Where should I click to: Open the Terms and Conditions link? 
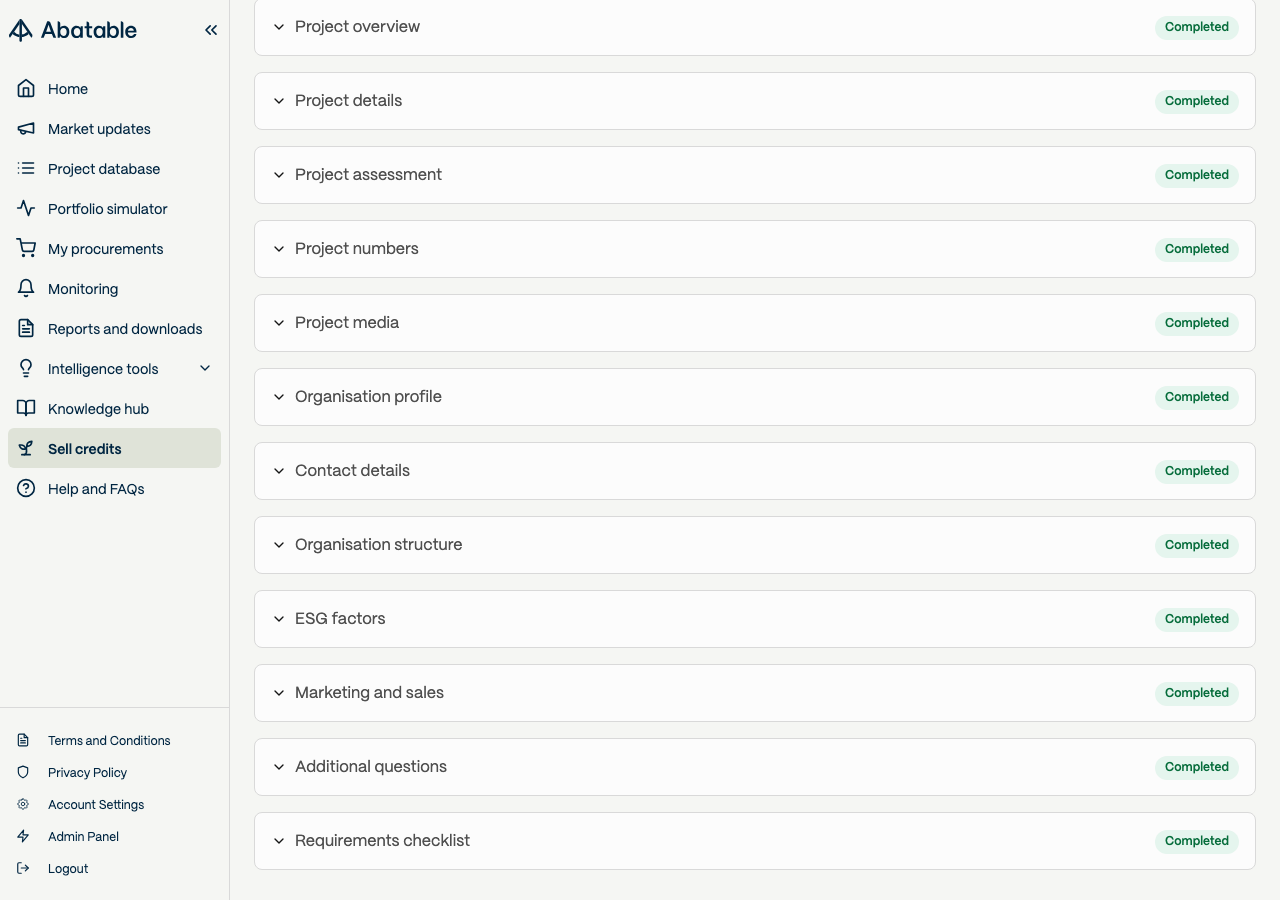(109, 740)
